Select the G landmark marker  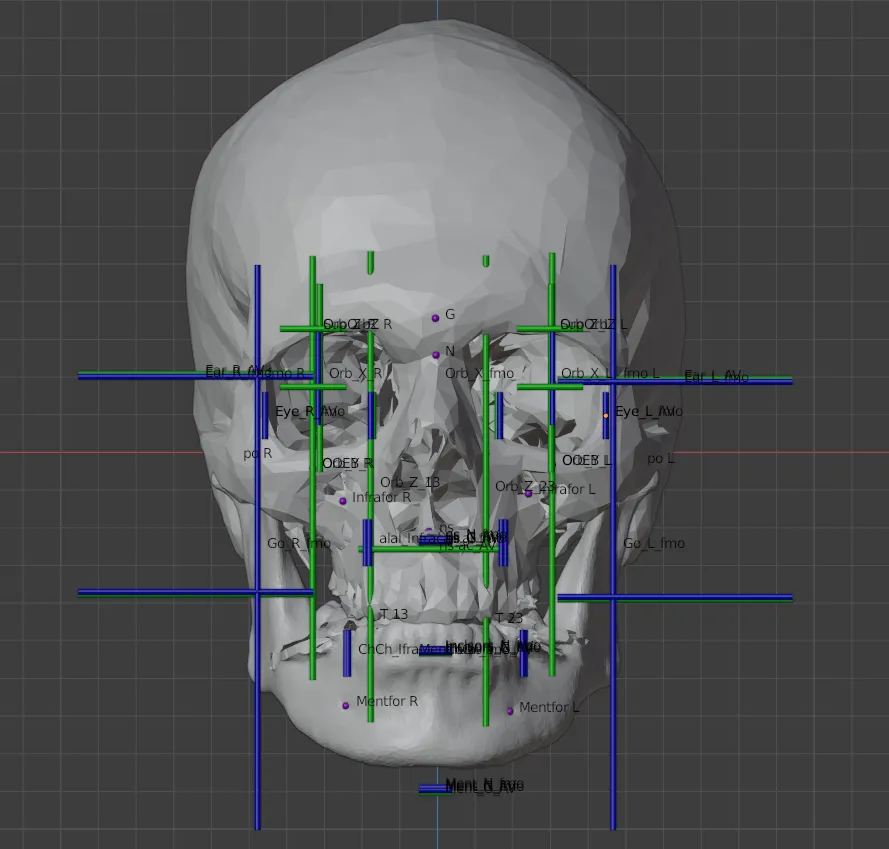[434, 316]
